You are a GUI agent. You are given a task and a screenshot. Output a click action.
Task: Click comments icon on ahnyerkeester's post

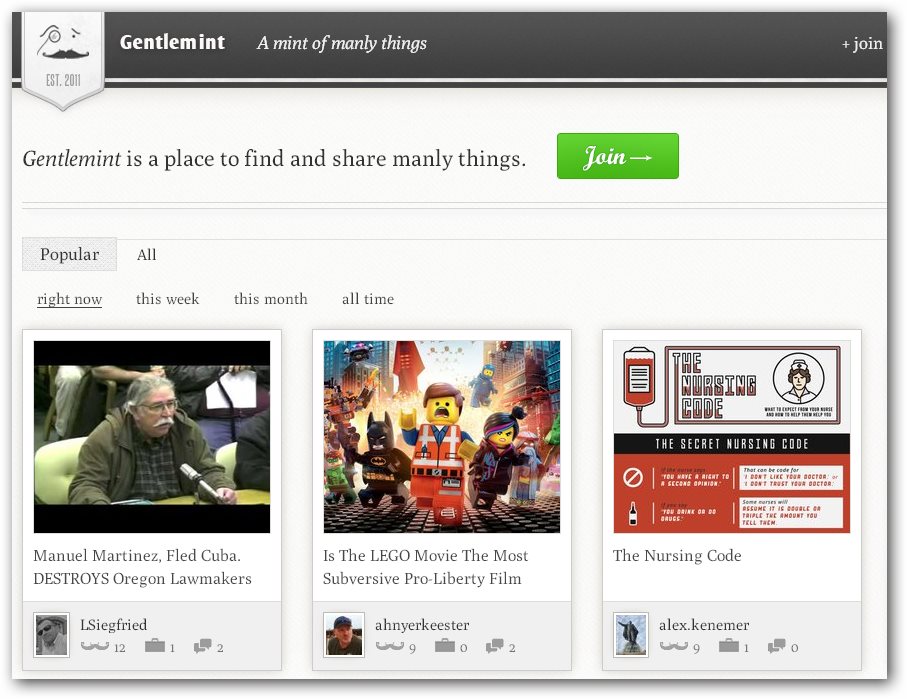click(495, 646)
